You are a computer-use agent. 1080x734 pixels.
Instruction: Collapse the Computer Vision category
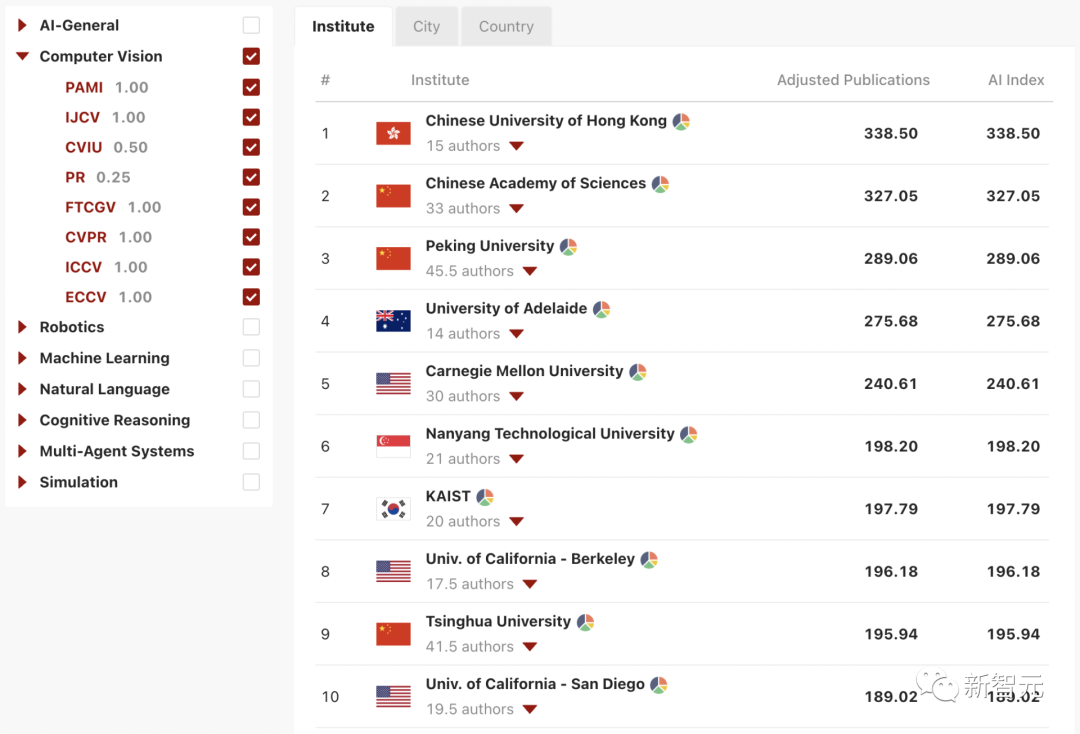pyautogui.click(x=24, y=56)
